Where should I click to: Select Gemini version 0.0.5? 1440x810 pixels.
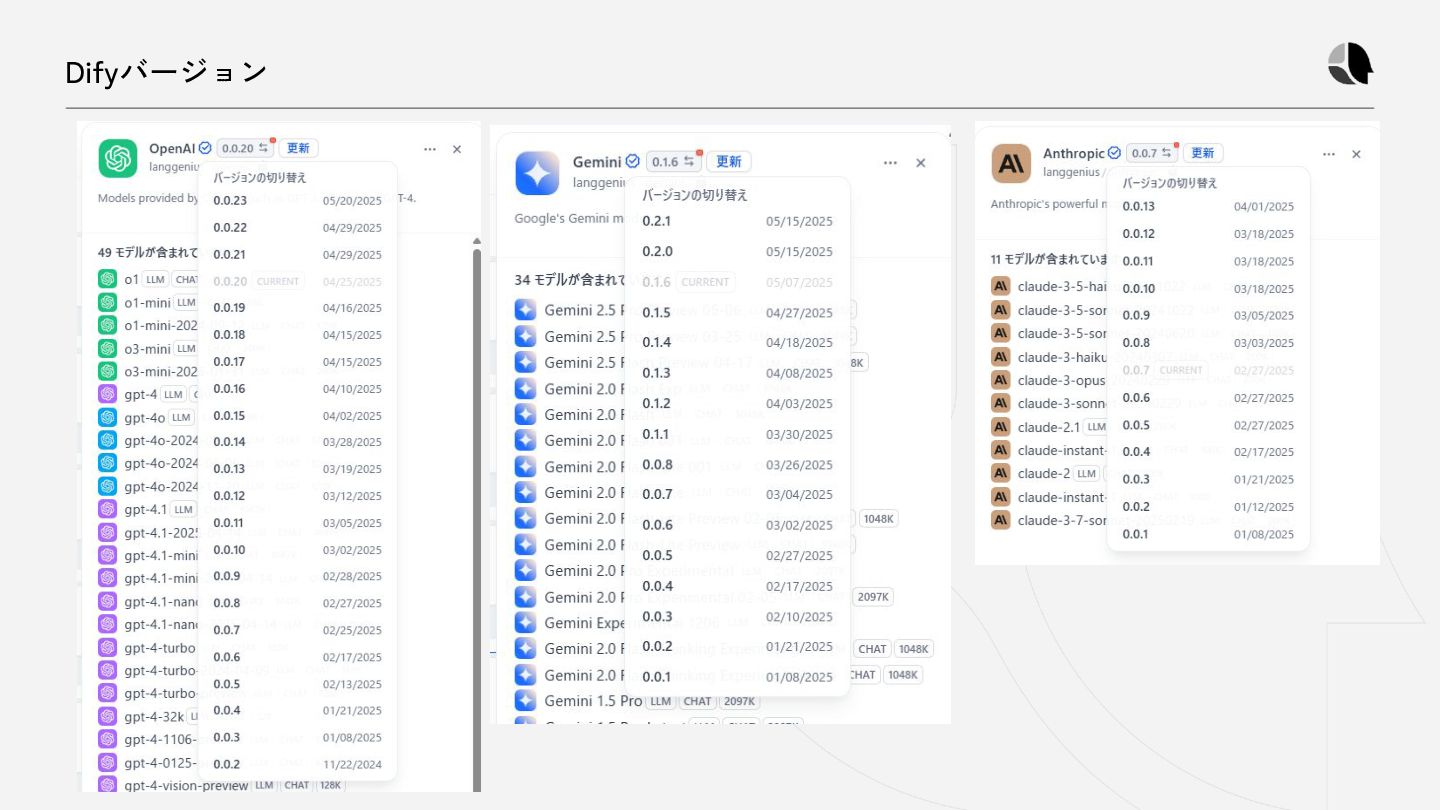[737, 555]
